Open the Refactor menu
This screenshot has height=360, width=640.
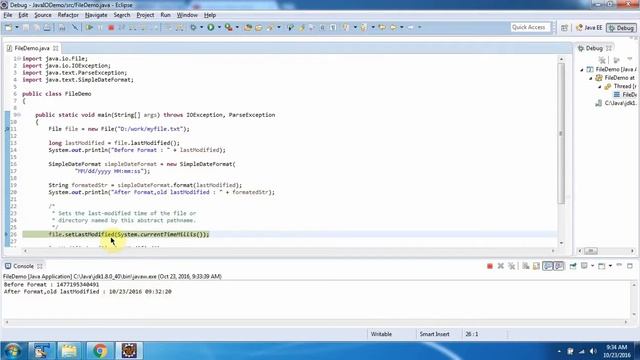click(x=68, y=15)
